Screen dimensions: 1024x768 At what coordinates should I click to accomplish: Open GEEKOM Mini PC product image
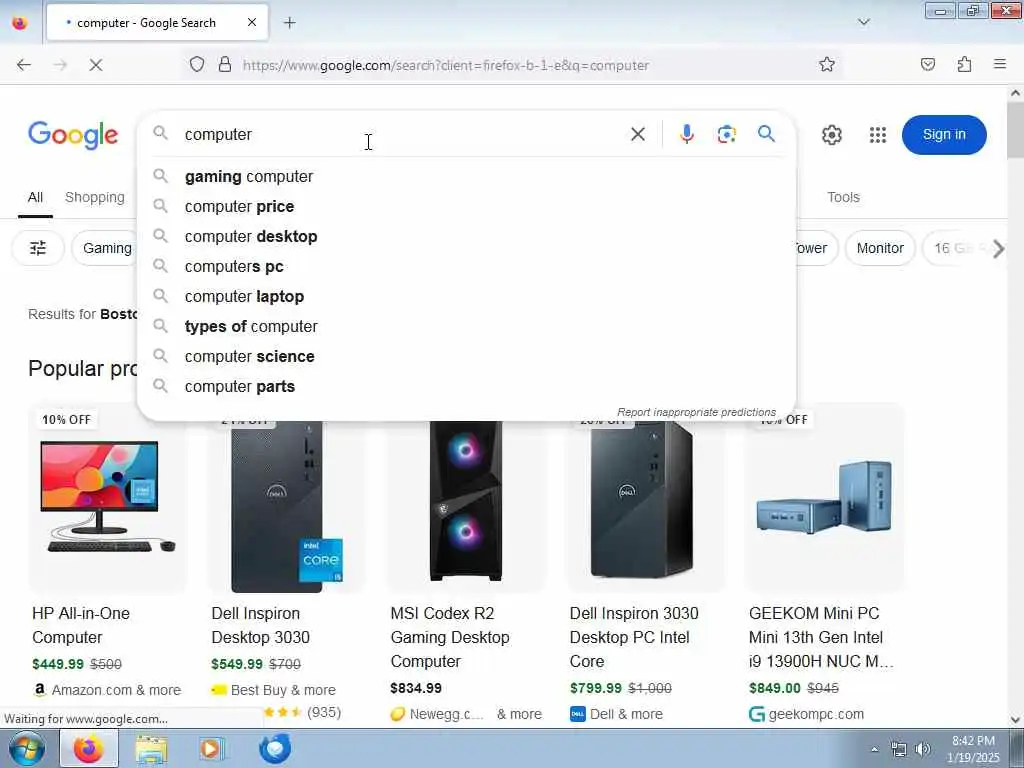point(824,499)
